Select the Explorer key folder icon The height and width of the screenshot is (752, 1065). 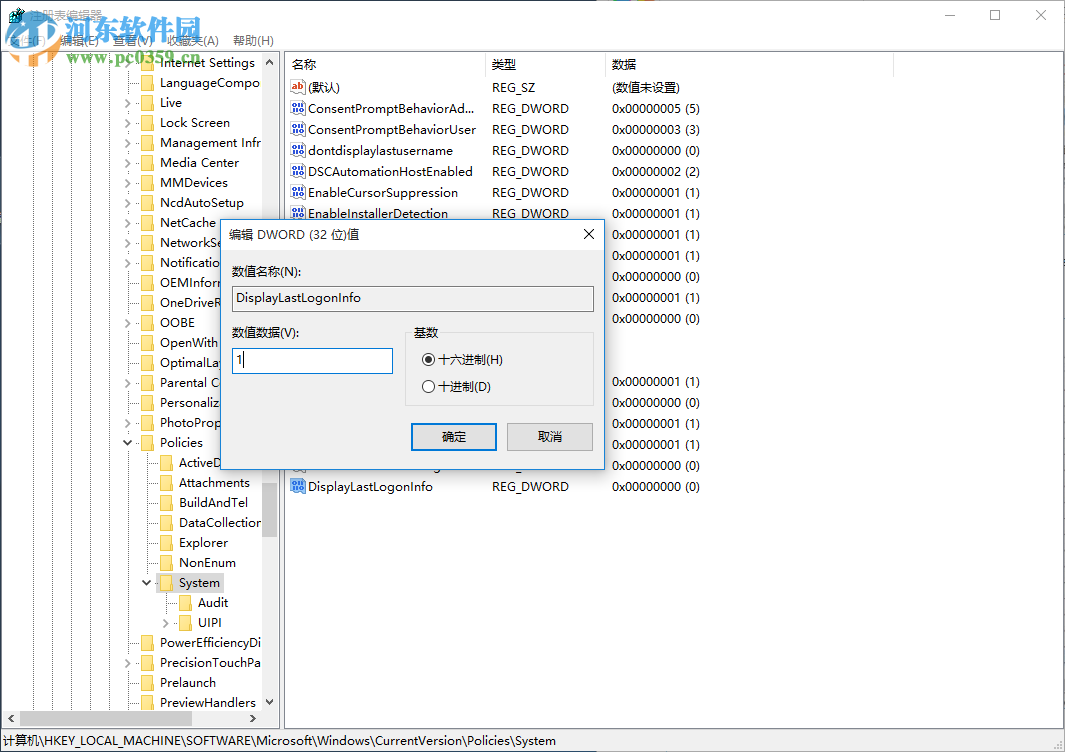166,542
